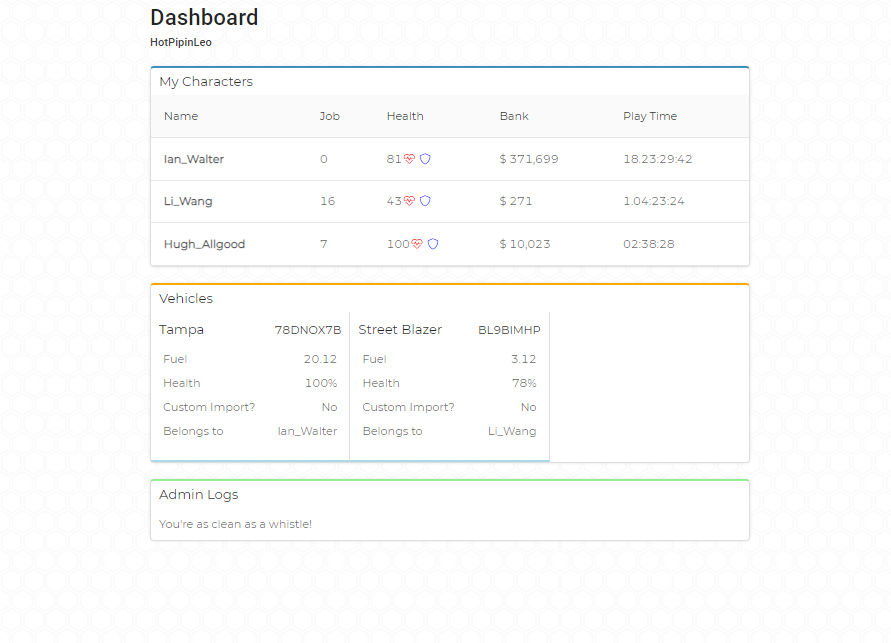
Task: Click the Play Time column header
Action: point(650,116)
